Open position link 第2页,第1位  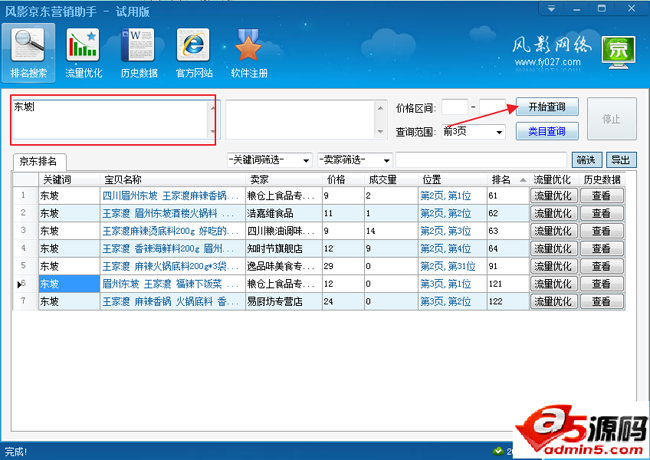(446, 196)
